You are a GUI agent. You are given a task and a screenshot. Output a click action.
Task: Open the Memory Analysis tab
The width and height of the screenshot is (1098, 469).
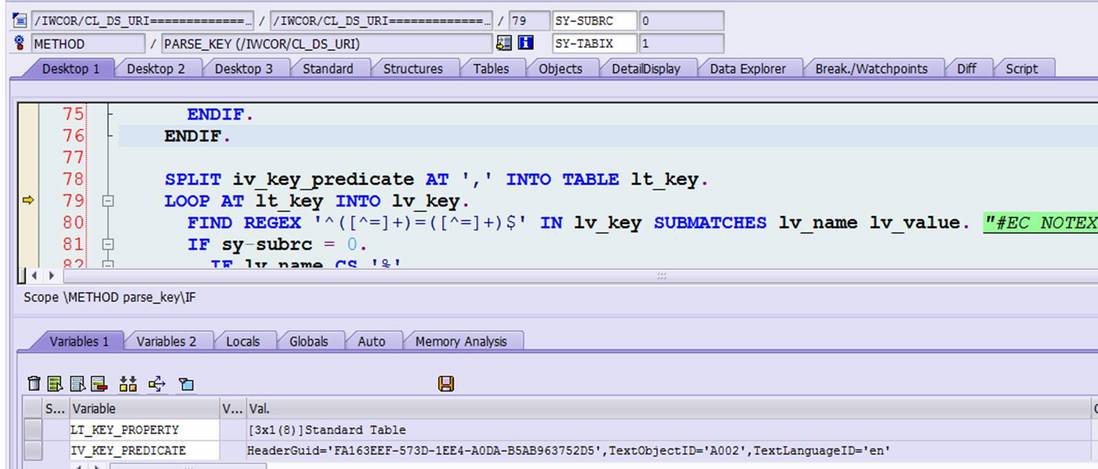[461, 342]
